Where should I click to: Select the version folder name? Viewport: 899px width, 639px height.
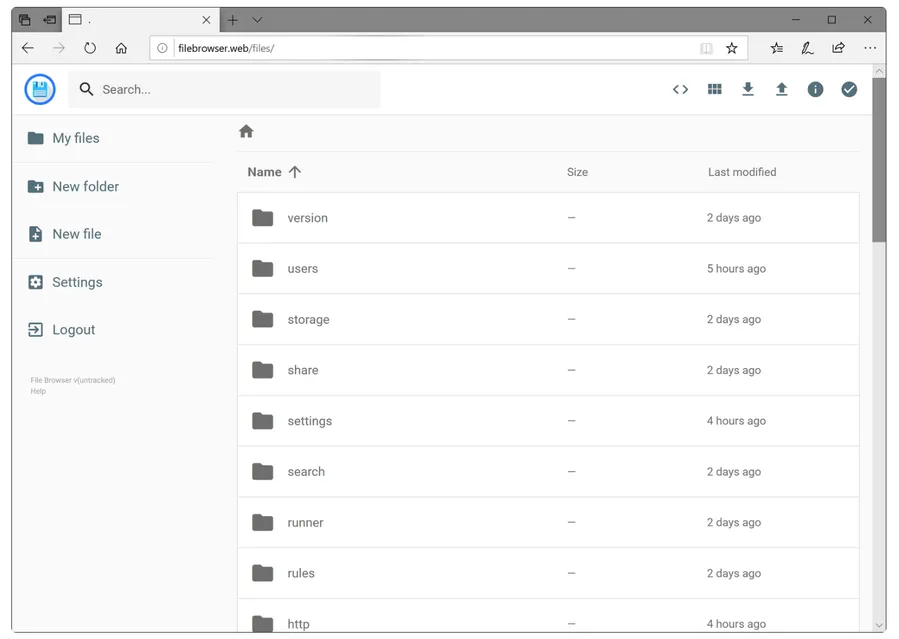[x=308, y=218]
